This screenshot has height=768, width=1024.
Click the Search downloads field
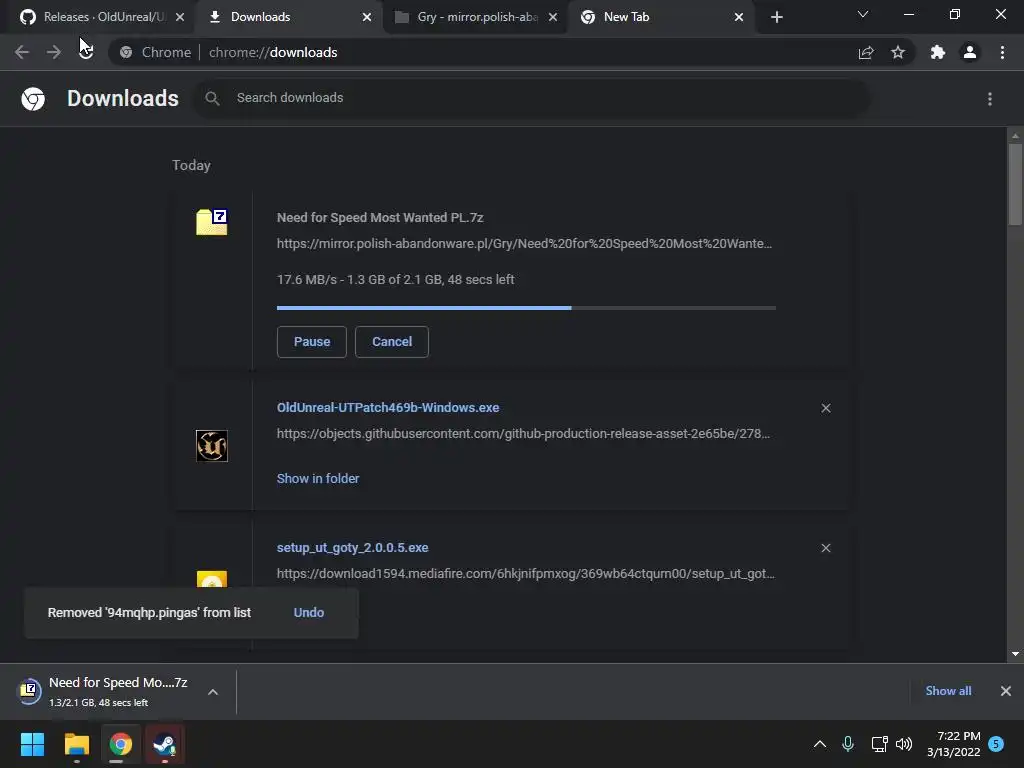click(531, 98)
